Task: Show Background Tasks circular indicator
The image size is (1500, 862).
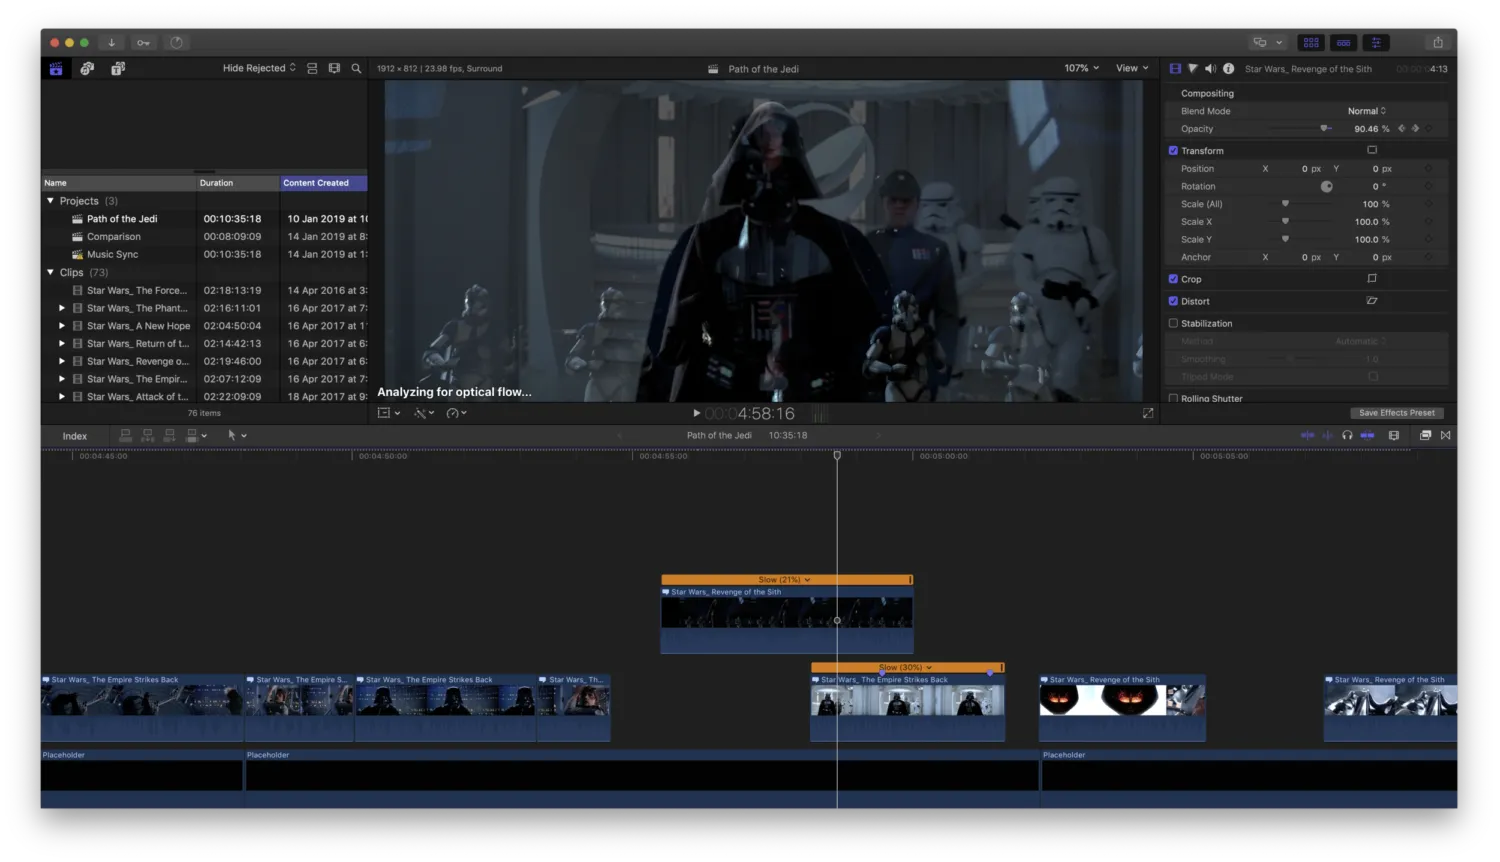Action: point(177,42)
